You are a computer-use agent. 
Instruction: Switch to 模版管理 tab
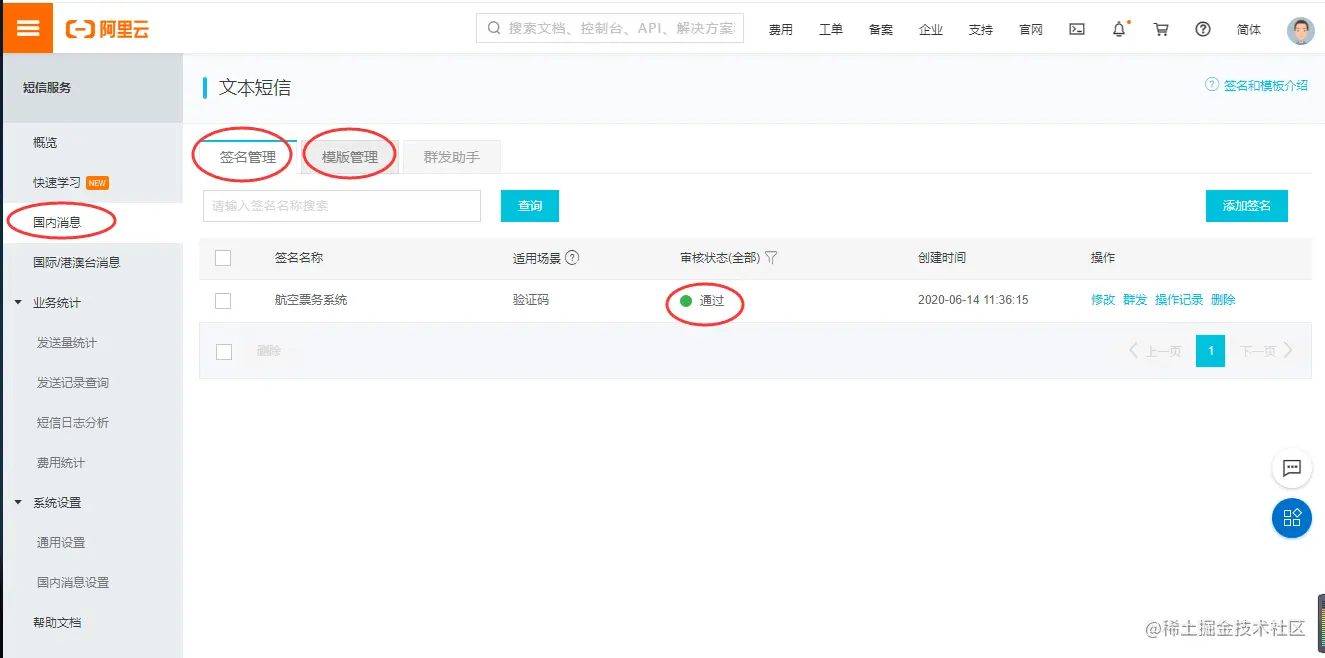[350, 157]
